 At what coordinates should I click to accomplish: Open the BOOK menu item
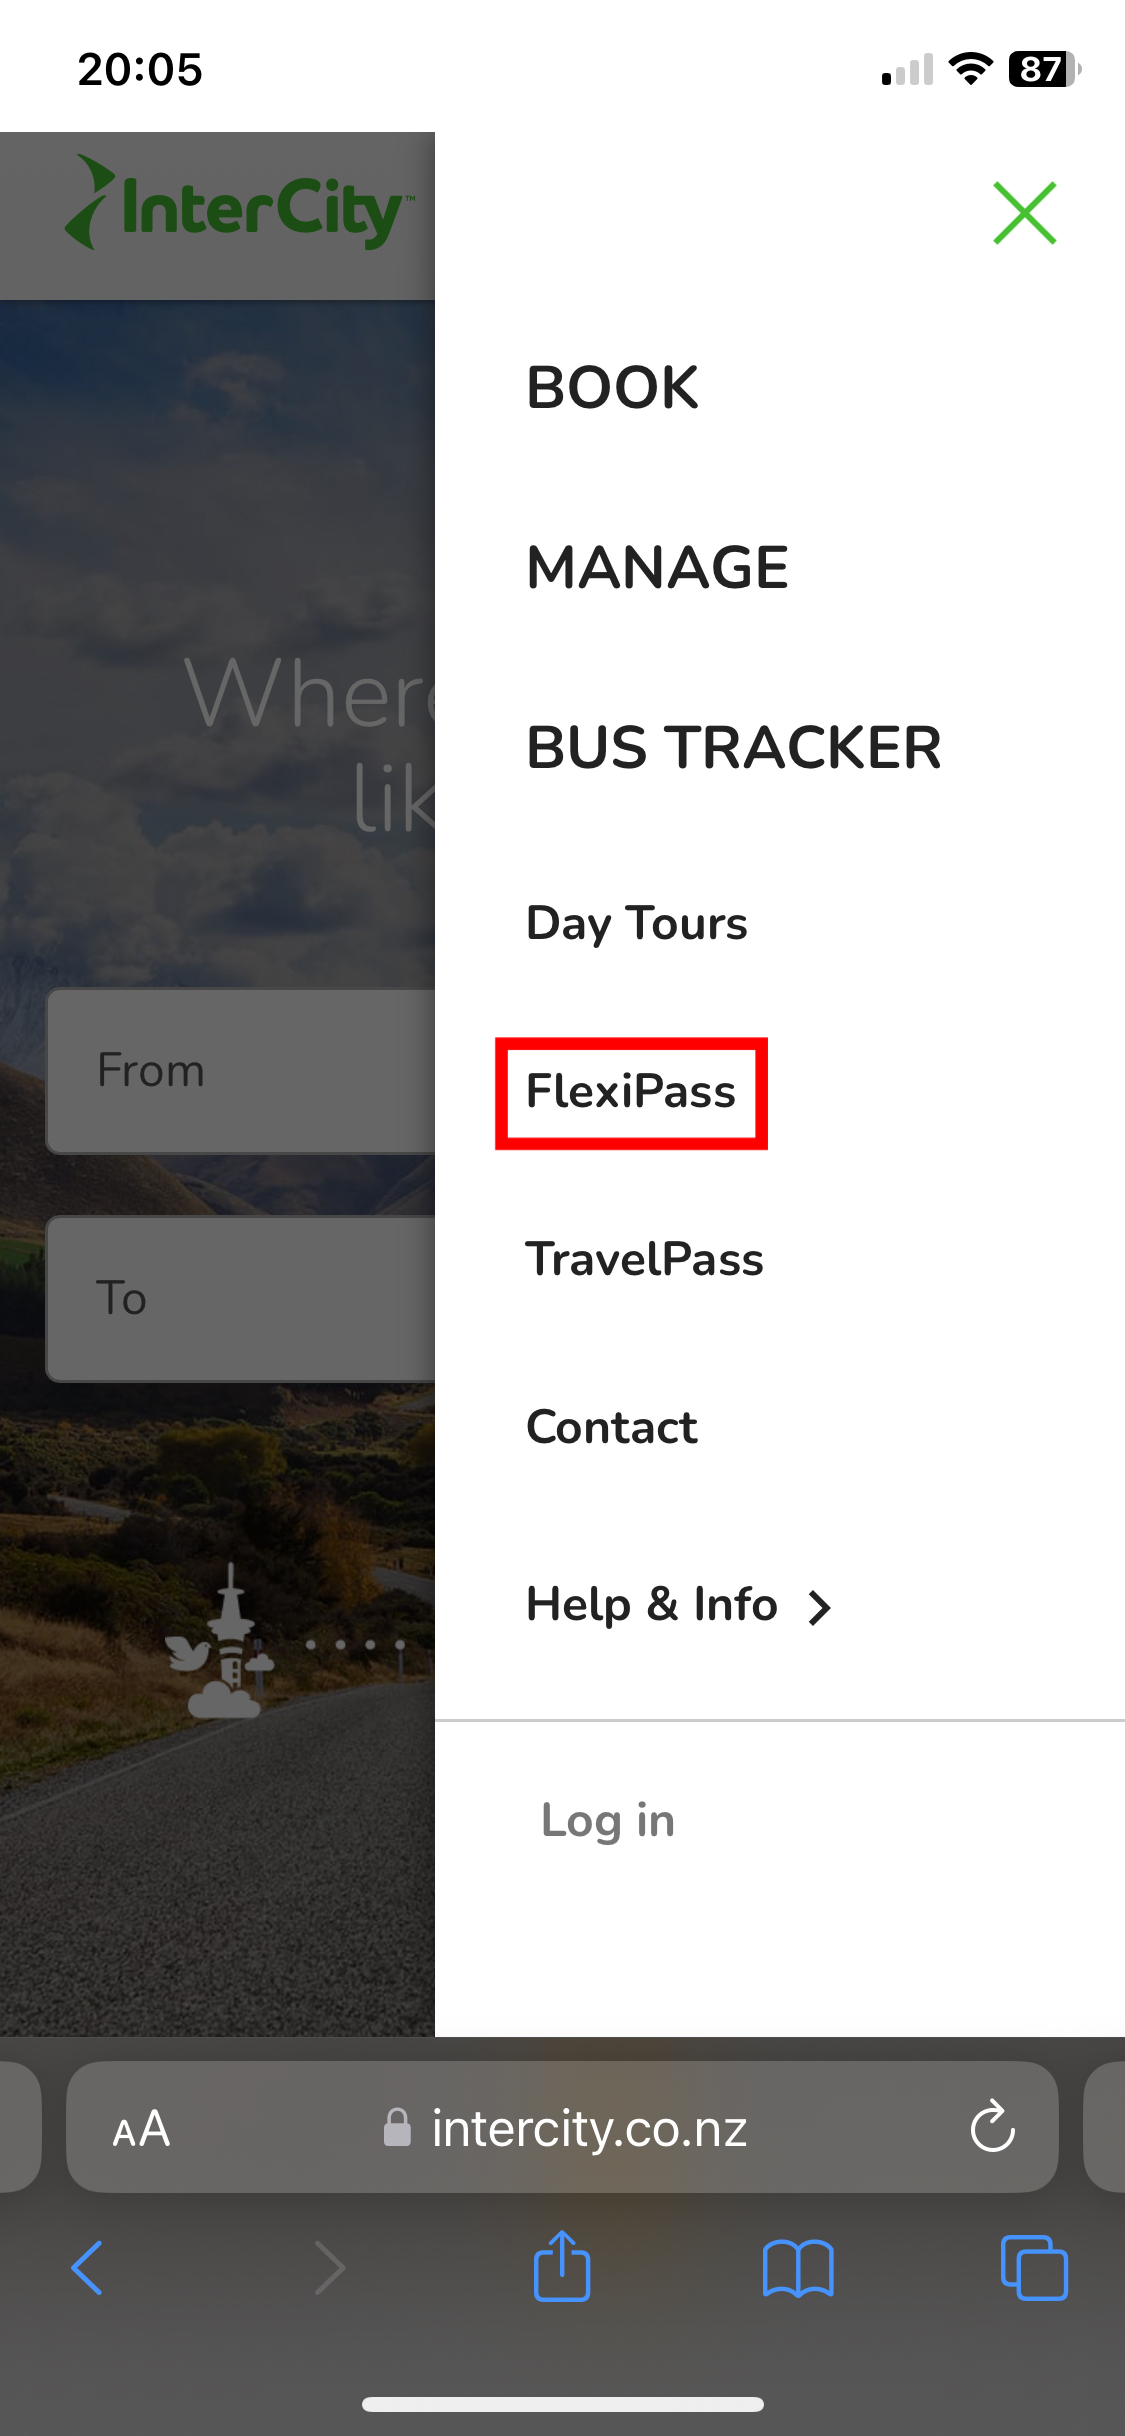point(613,388)
